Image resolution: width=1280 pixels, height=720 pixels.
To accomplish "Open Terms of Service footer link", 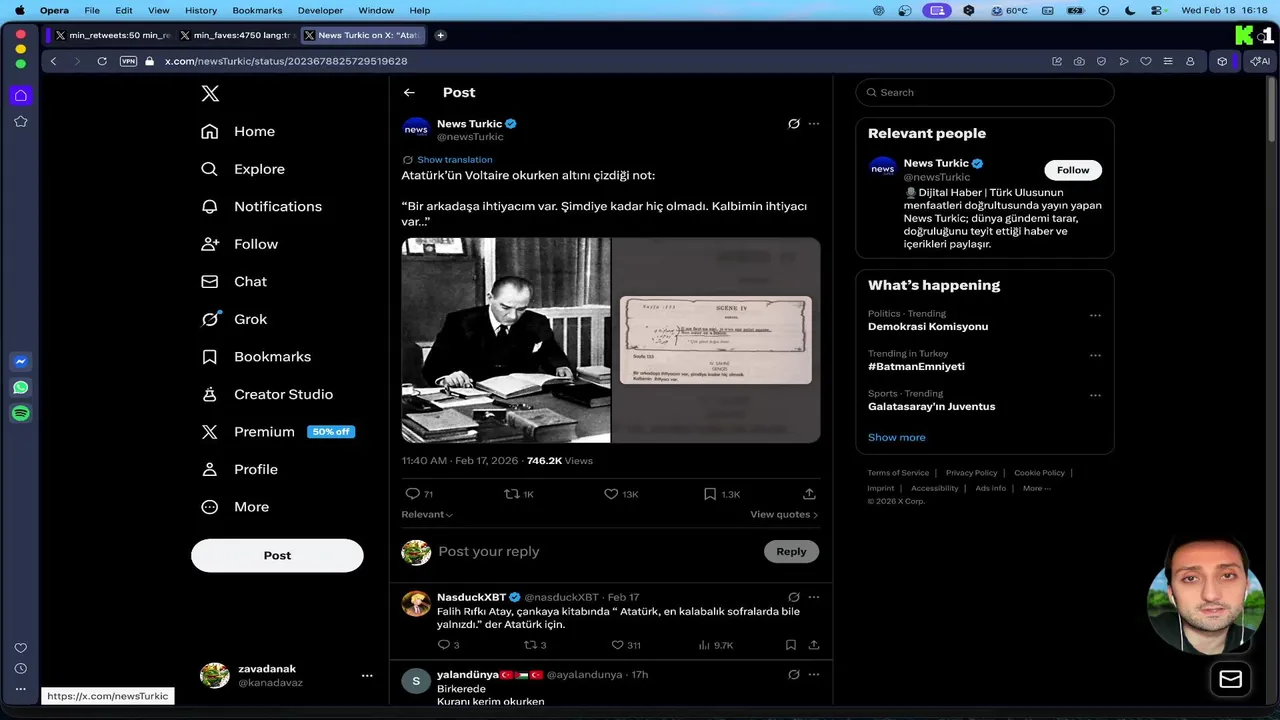I will click(898, 473).
